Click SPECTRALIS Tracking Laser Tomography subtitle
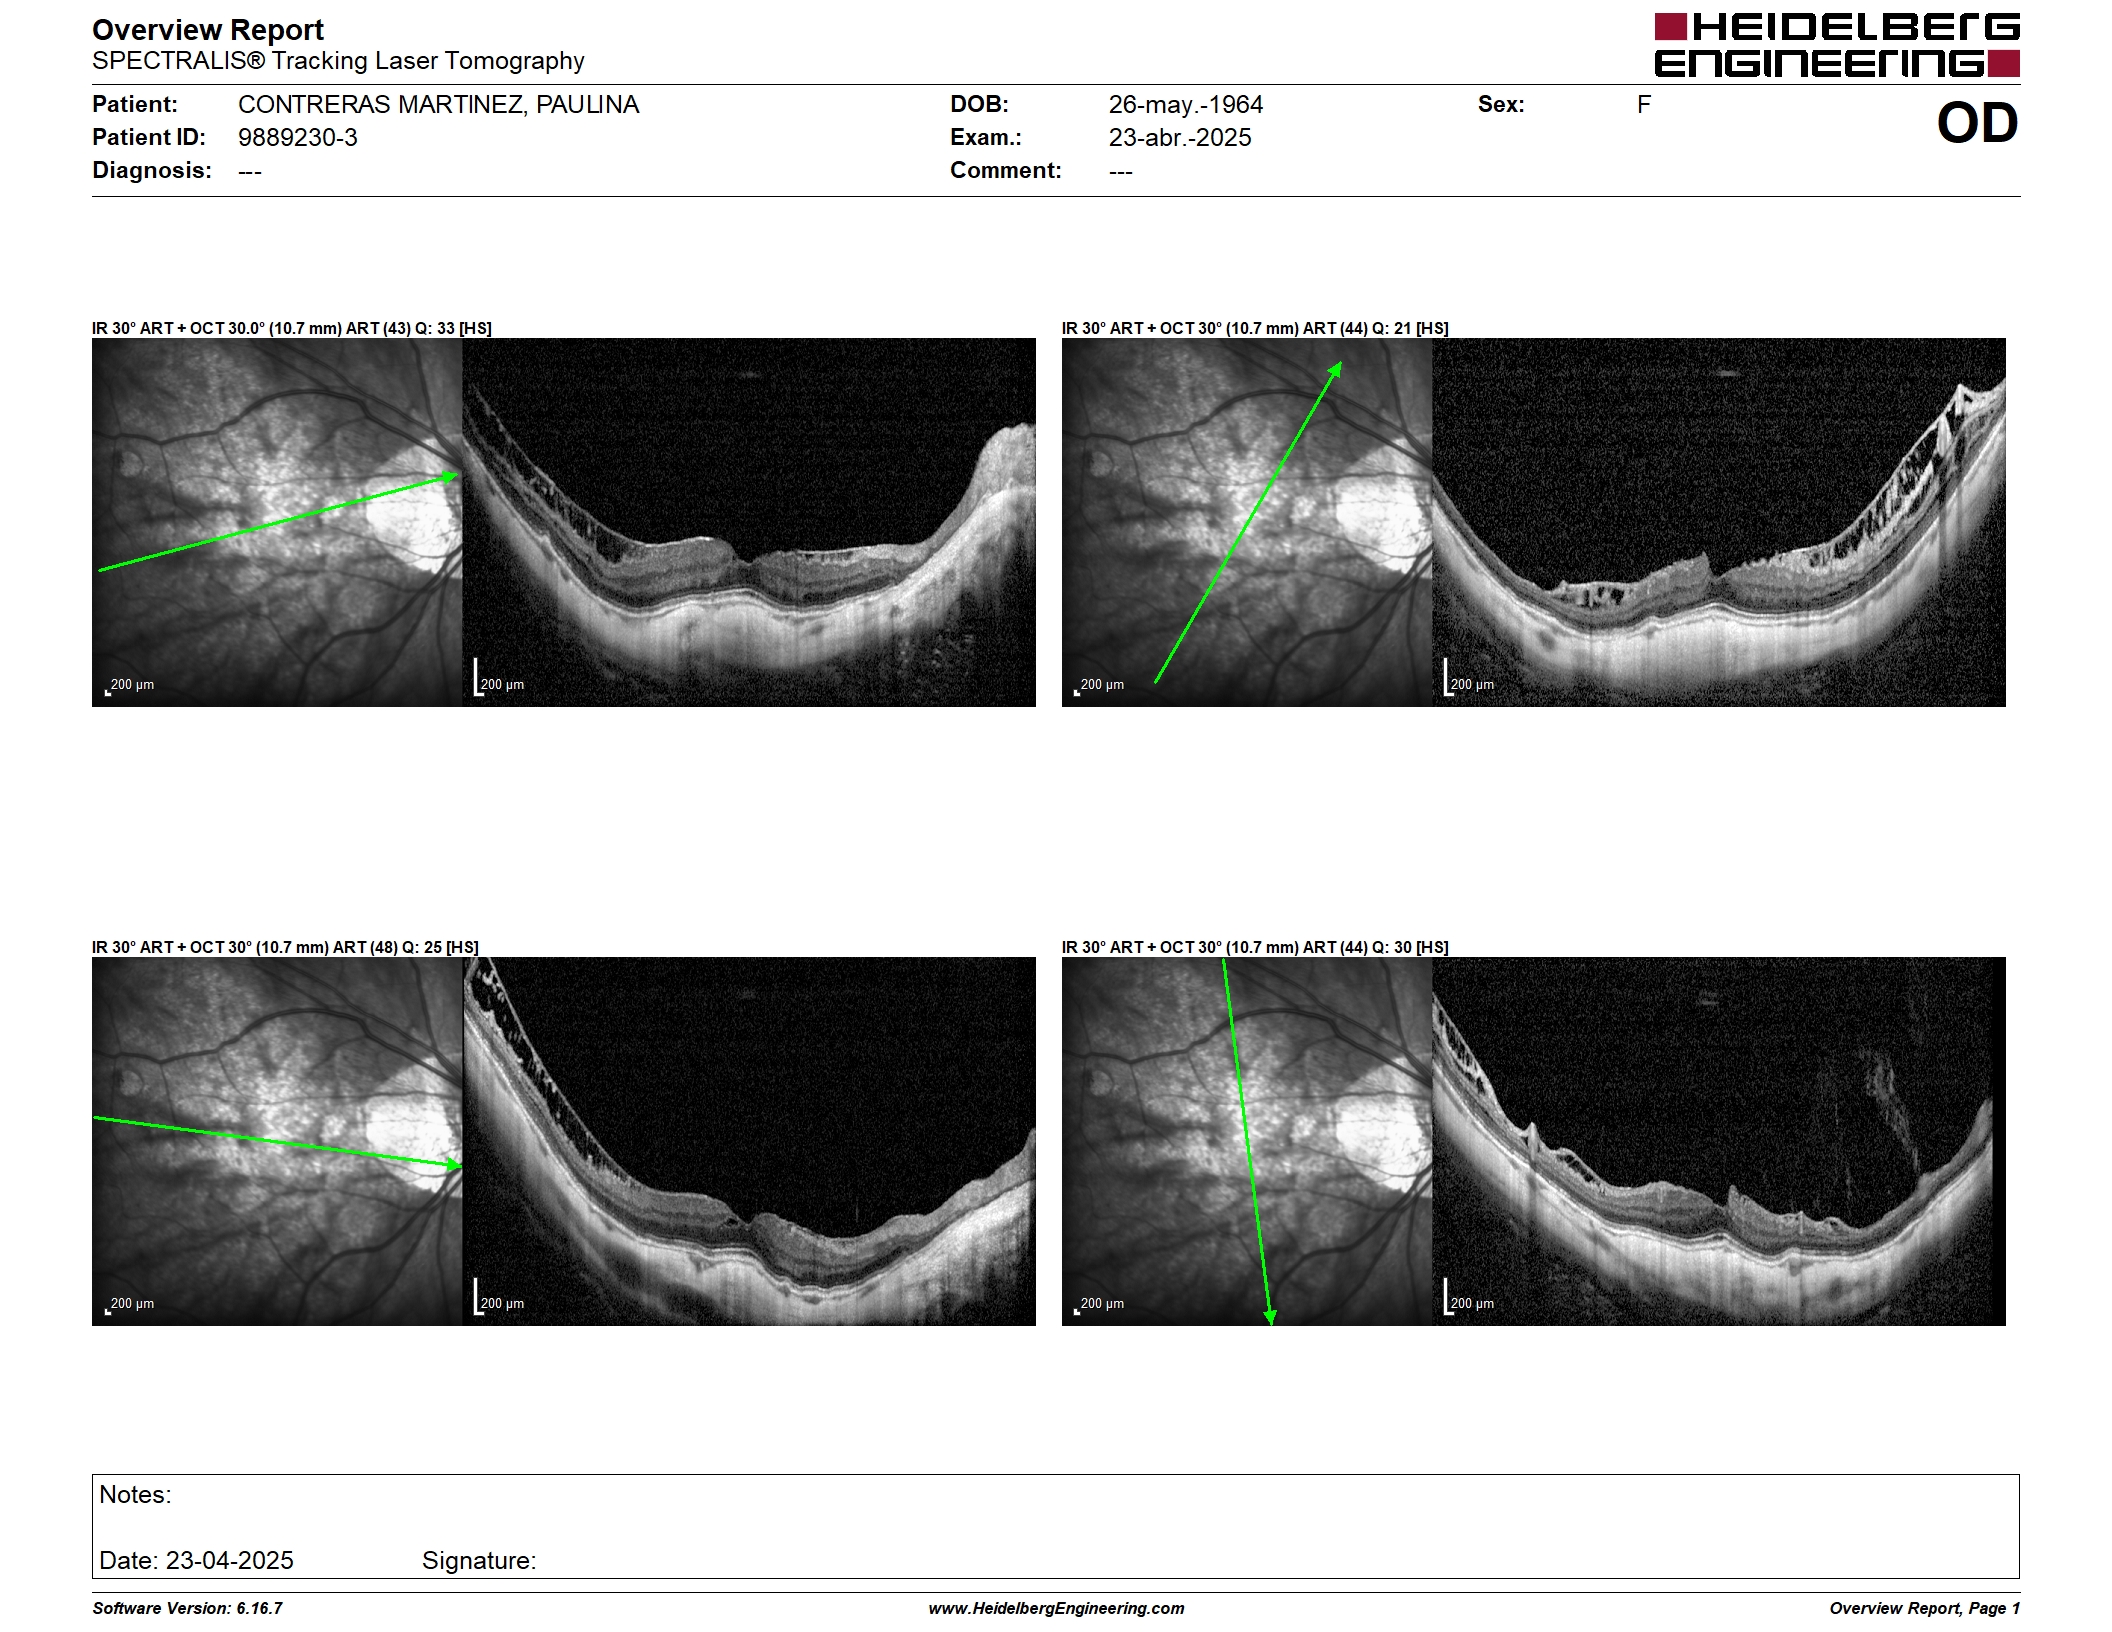The height and width of the screenshot is (1632, 2112). point(338,61)
